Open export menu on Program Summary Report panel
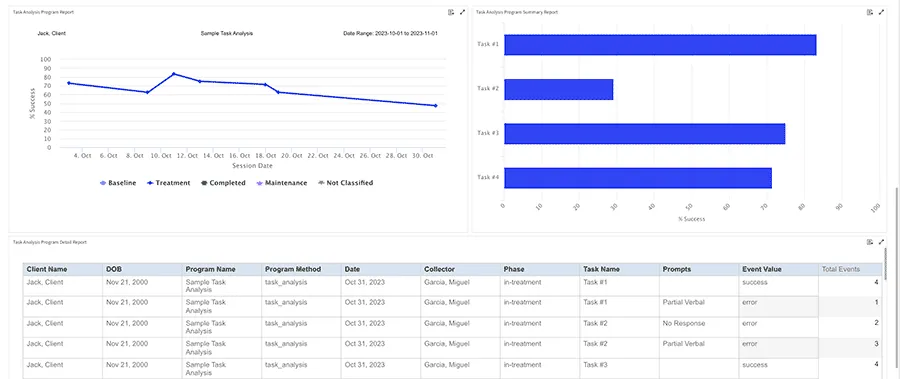Viewport: 900px width, 379px height. 870,12
